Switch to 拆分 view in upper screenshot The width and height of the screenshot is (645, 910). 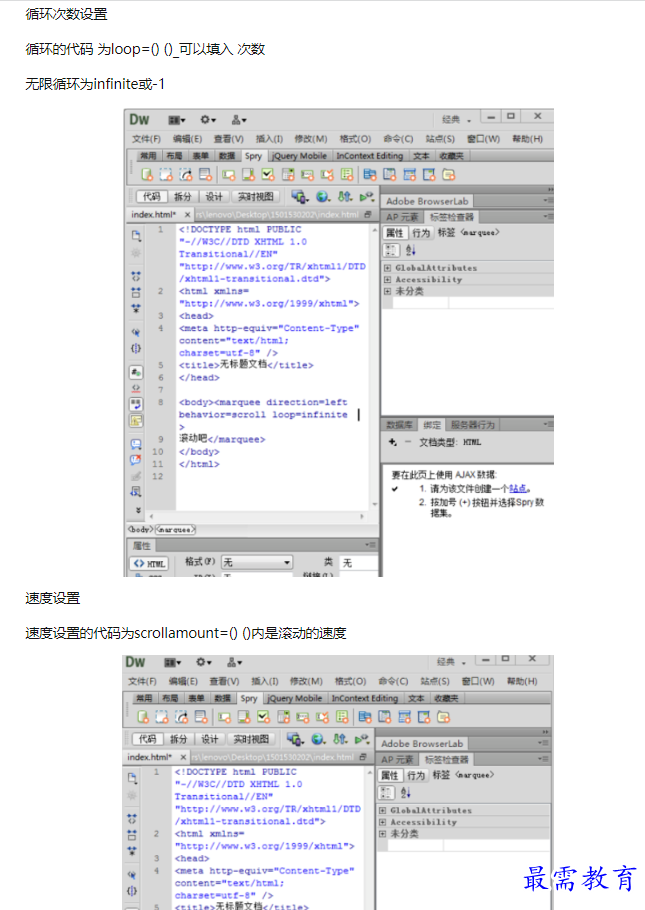pos(183,197)
